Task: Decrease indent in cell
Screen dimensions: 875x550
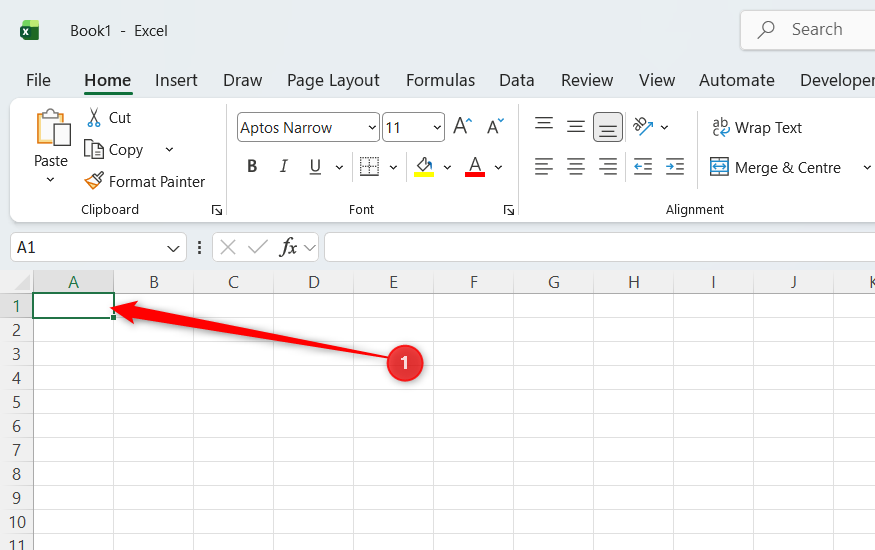Action: coord(642,166)
